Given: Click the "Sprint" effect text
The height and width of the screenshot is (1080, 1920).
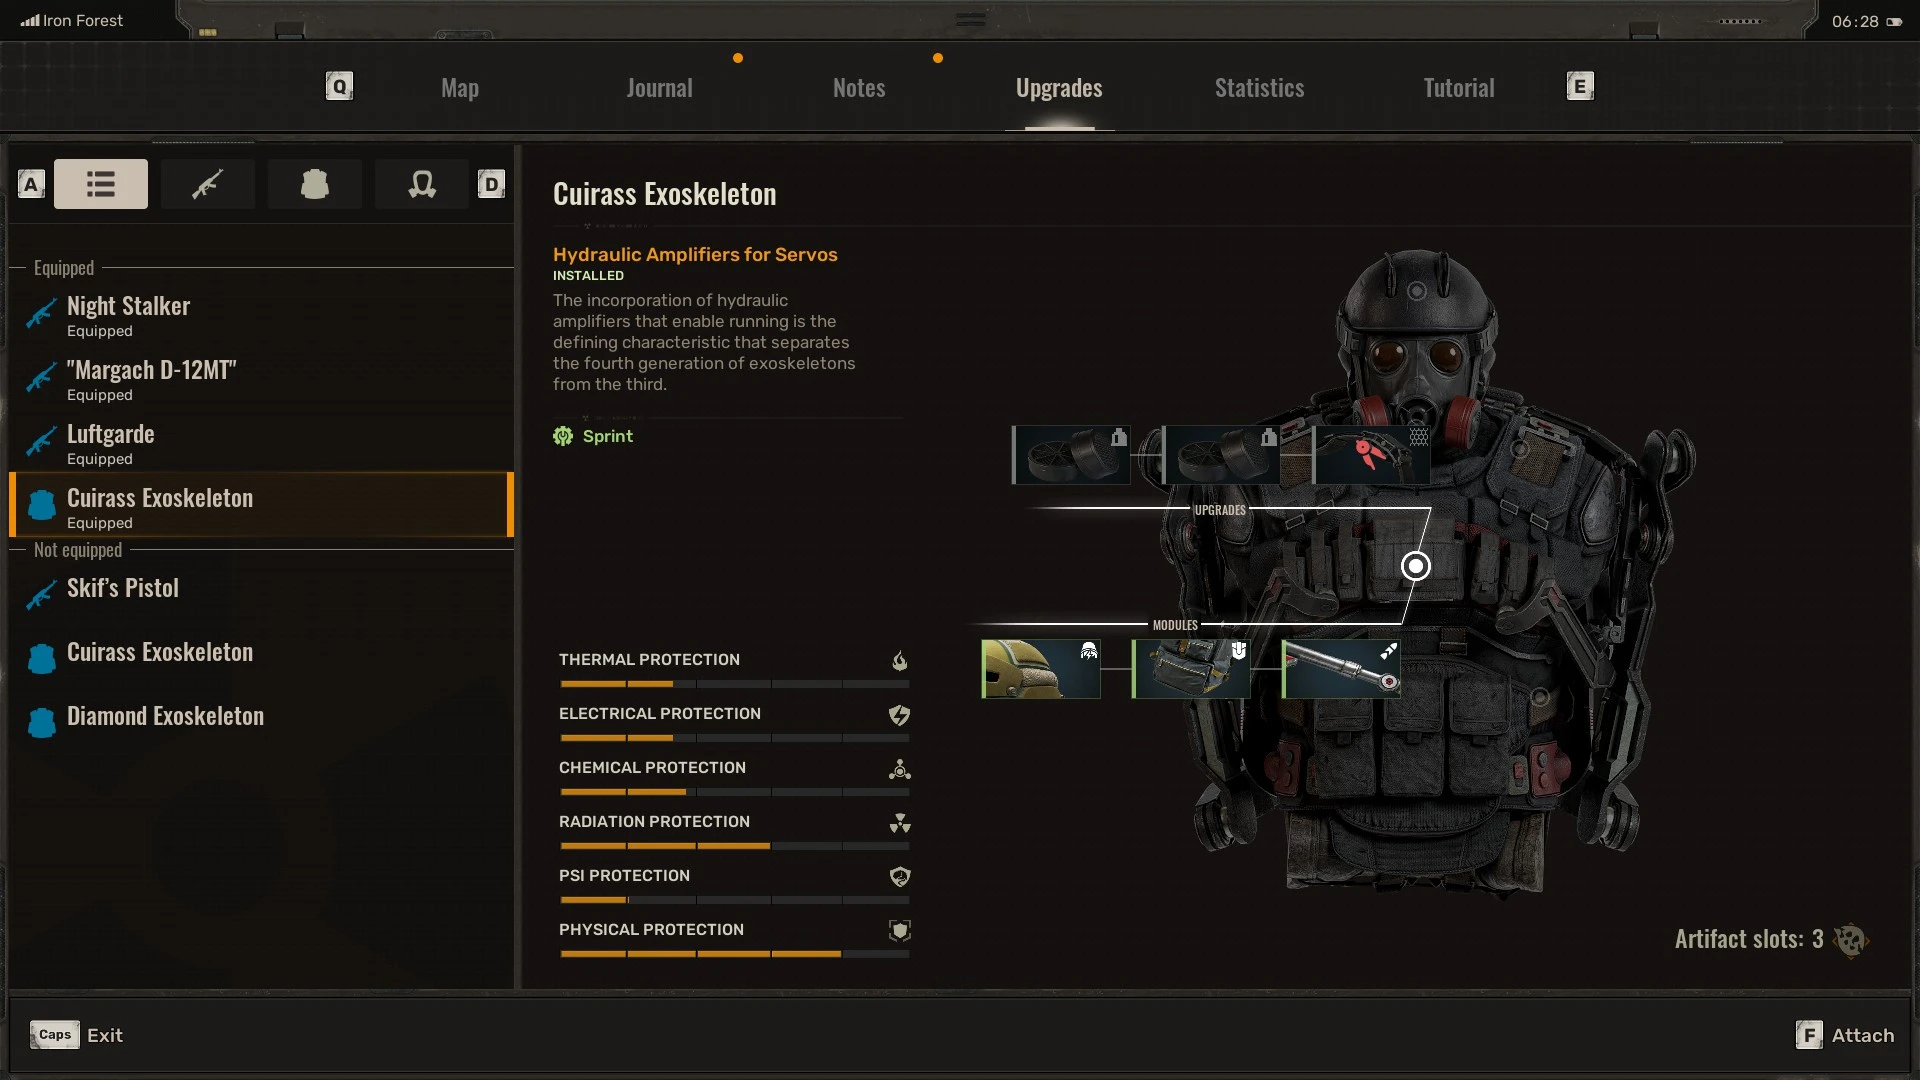Looking at the screenshot, I should click(x=608, y=436).
